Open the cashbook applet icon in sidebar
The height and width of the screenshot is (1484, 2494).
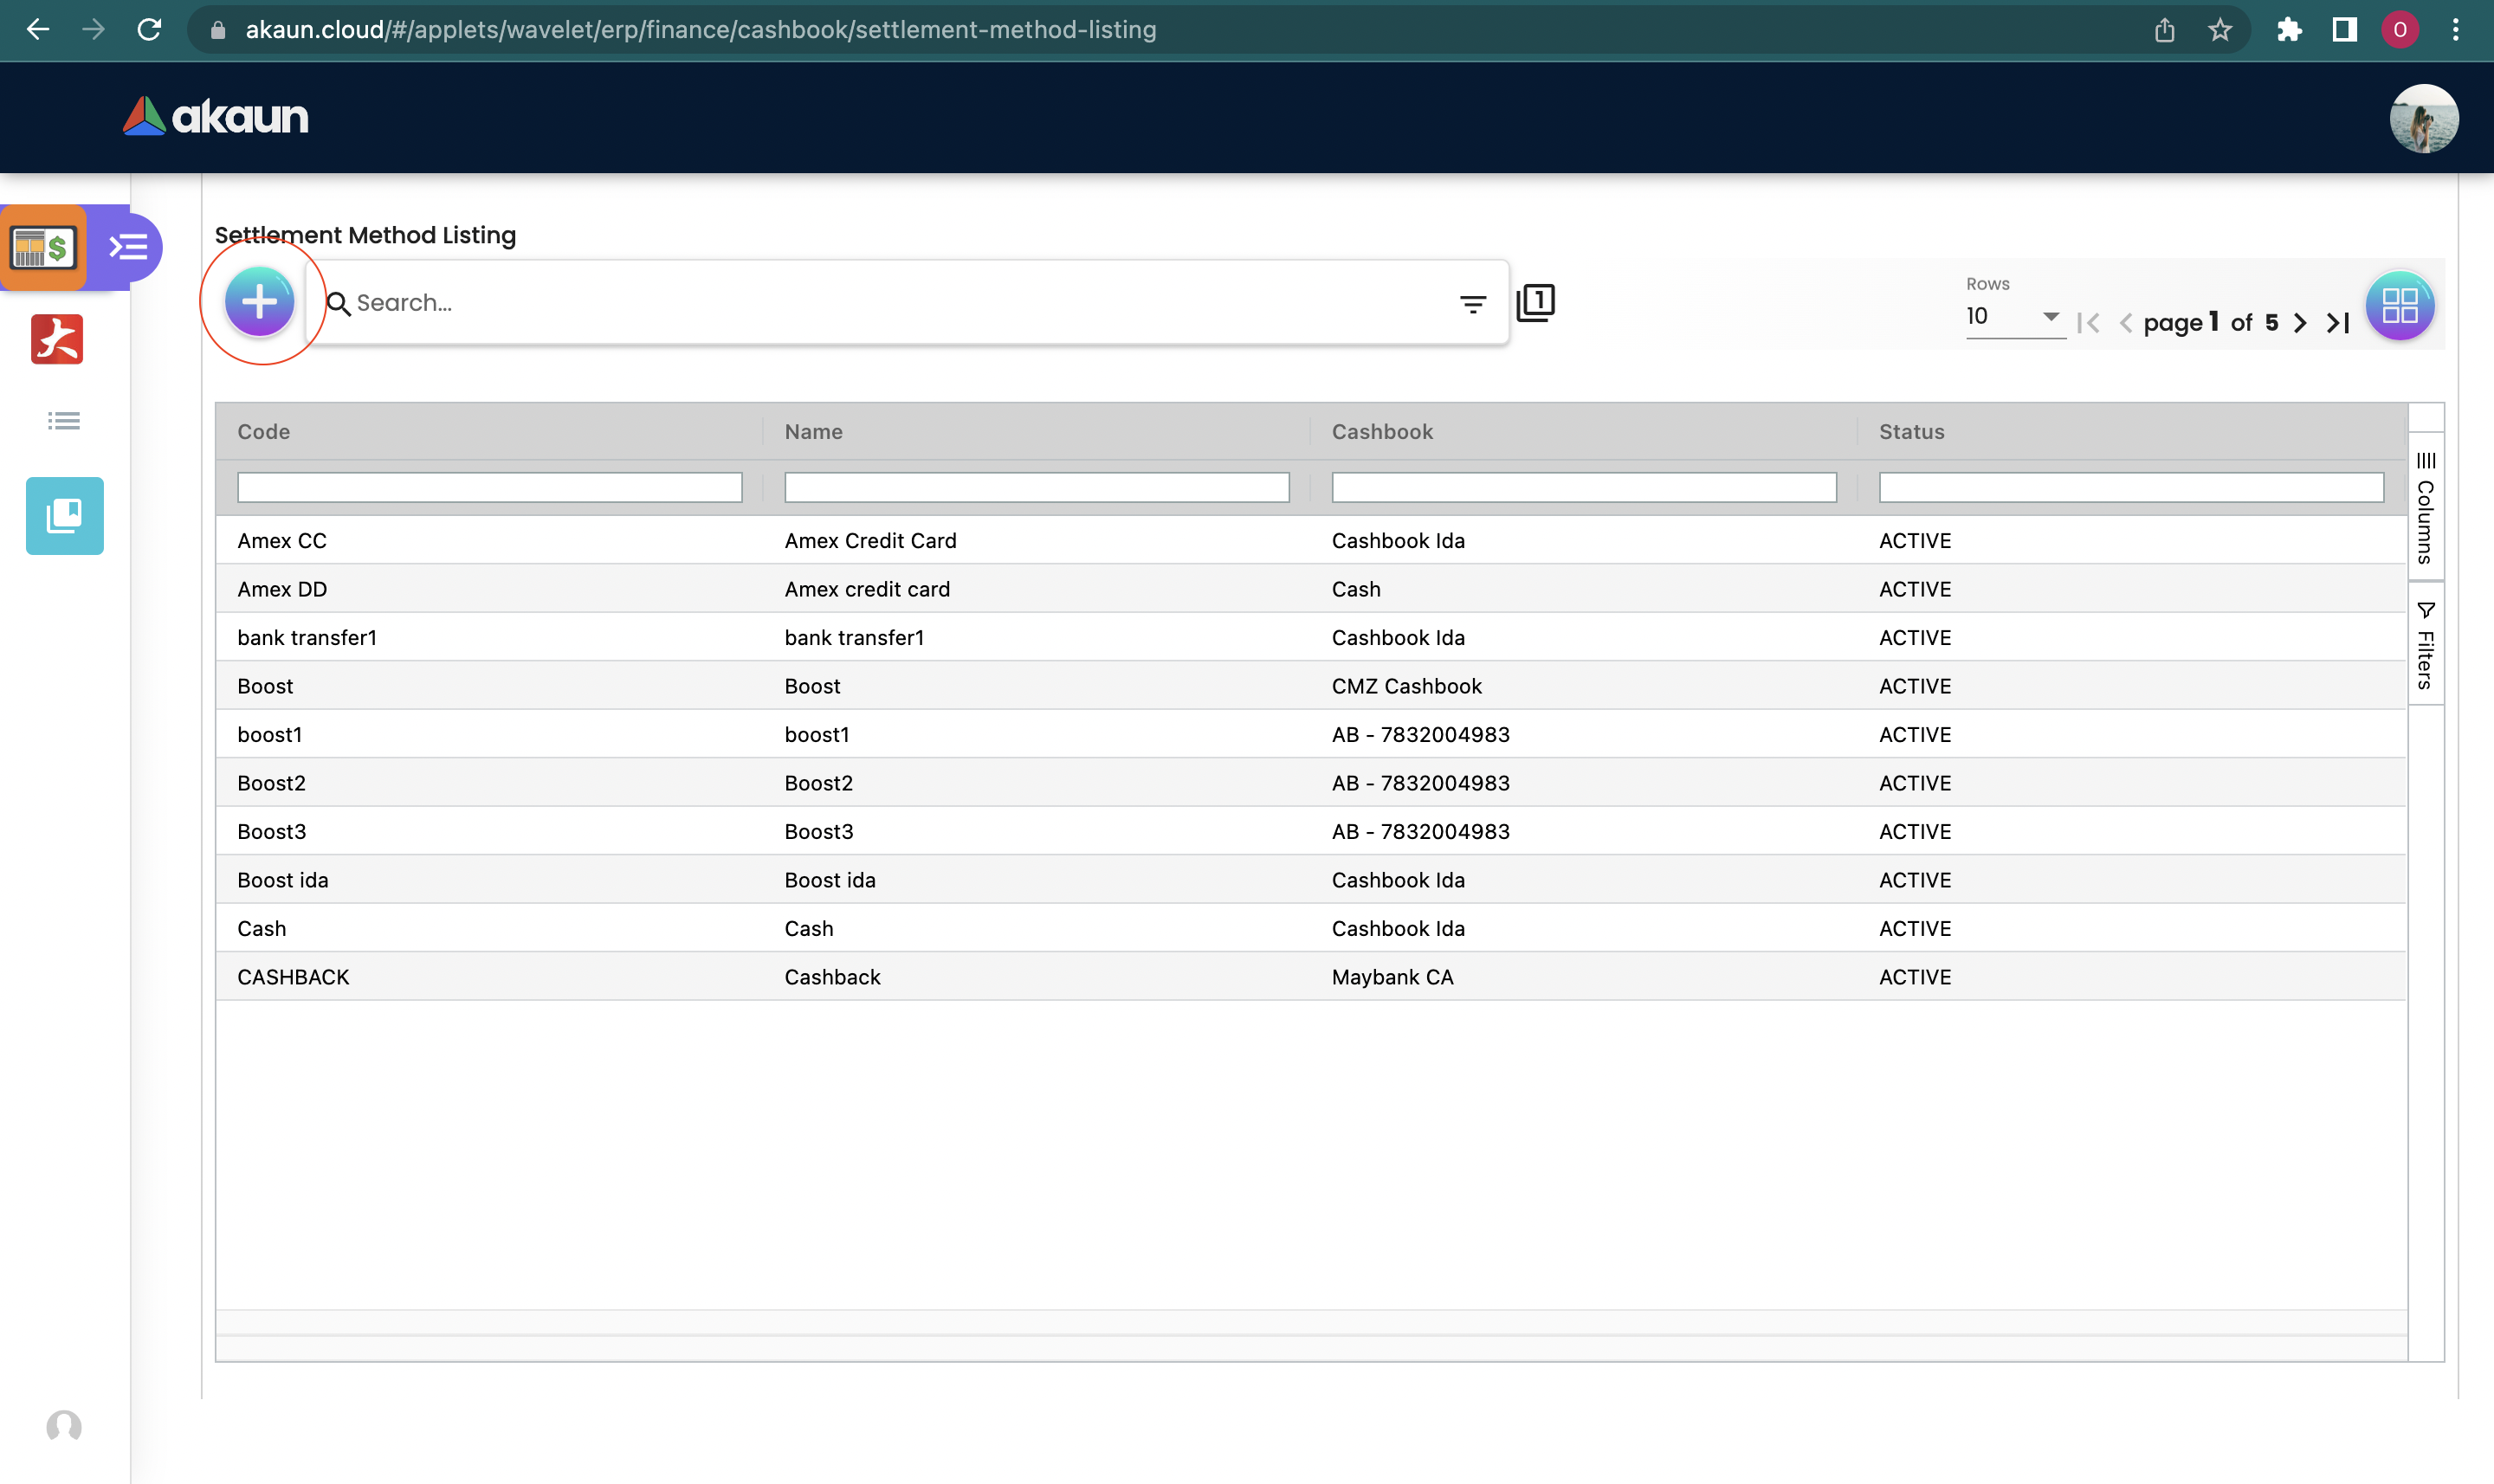(44, 248)
